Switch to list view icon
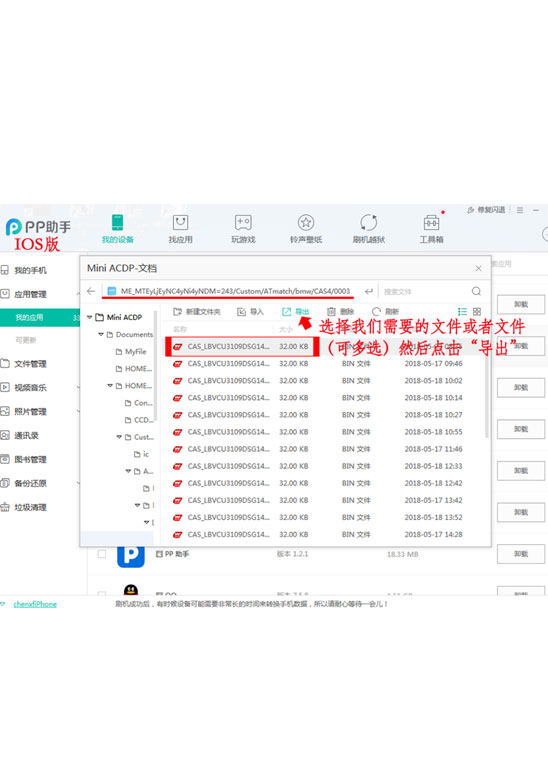548x777 pixels. pos(462,312)
